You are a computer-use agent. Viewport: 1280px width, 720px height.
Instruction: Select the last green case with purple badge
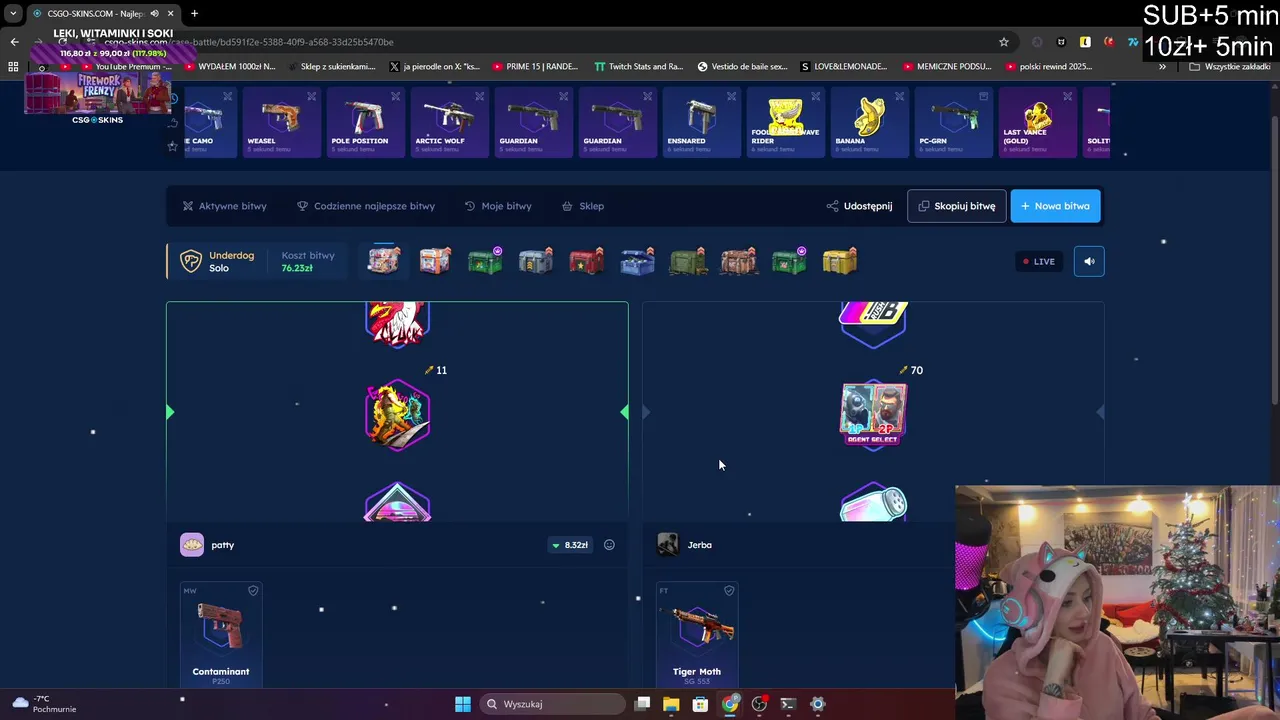point(789,260)
